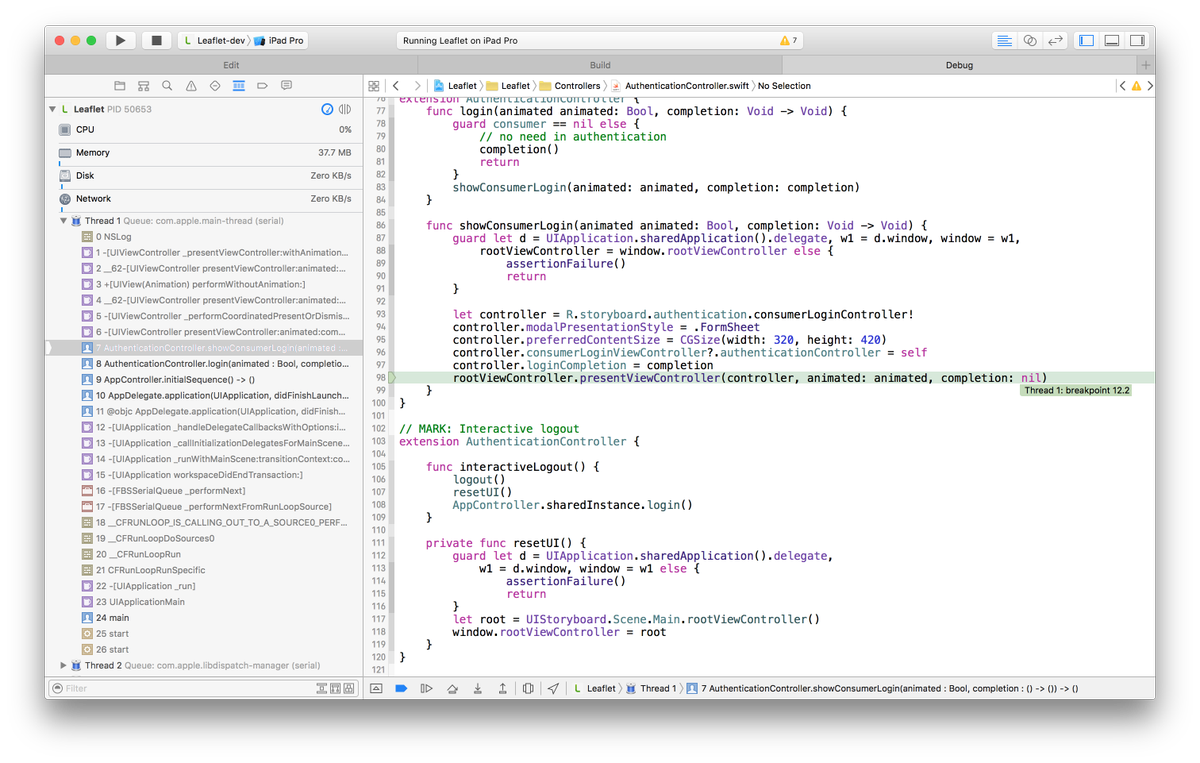The height and width of the screenshot is (763, 1200).
Task: Click the warning count in activity bar
Action: [x=789, y=41]
